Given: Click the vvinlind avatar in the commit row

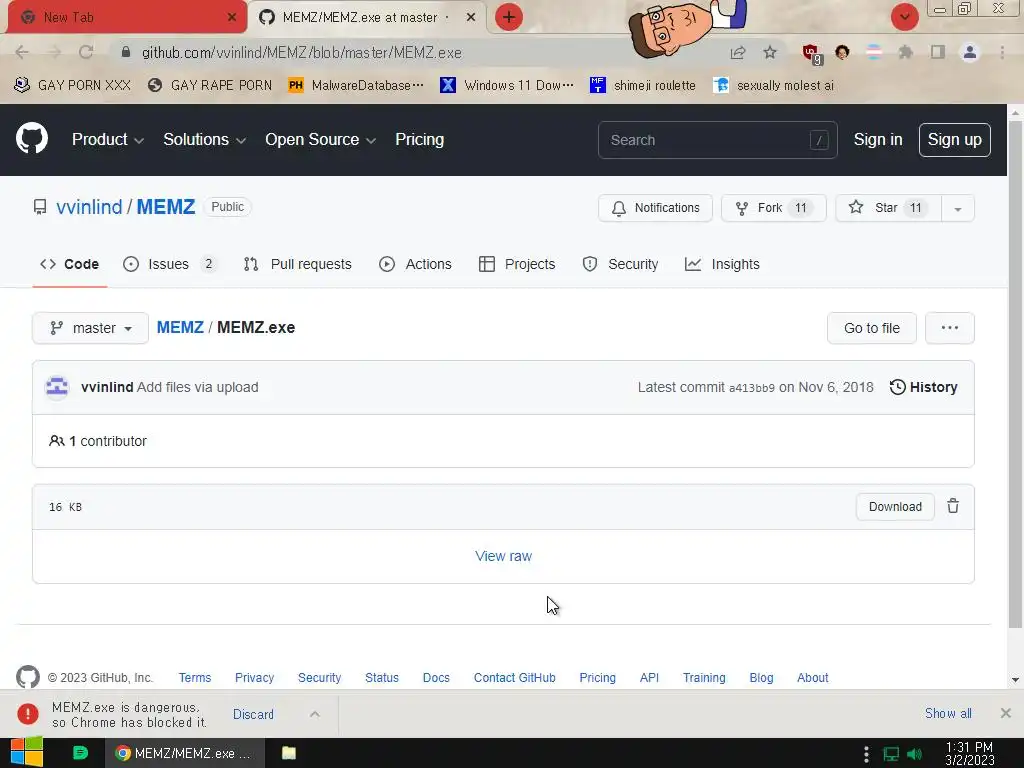Looking at the screenshot, I should point(57,387).
